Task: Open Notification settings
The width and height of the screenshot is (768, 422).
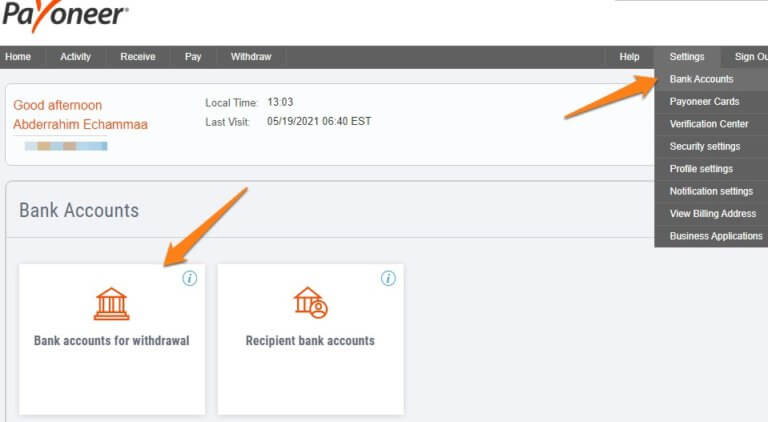Action: (711, 191)
